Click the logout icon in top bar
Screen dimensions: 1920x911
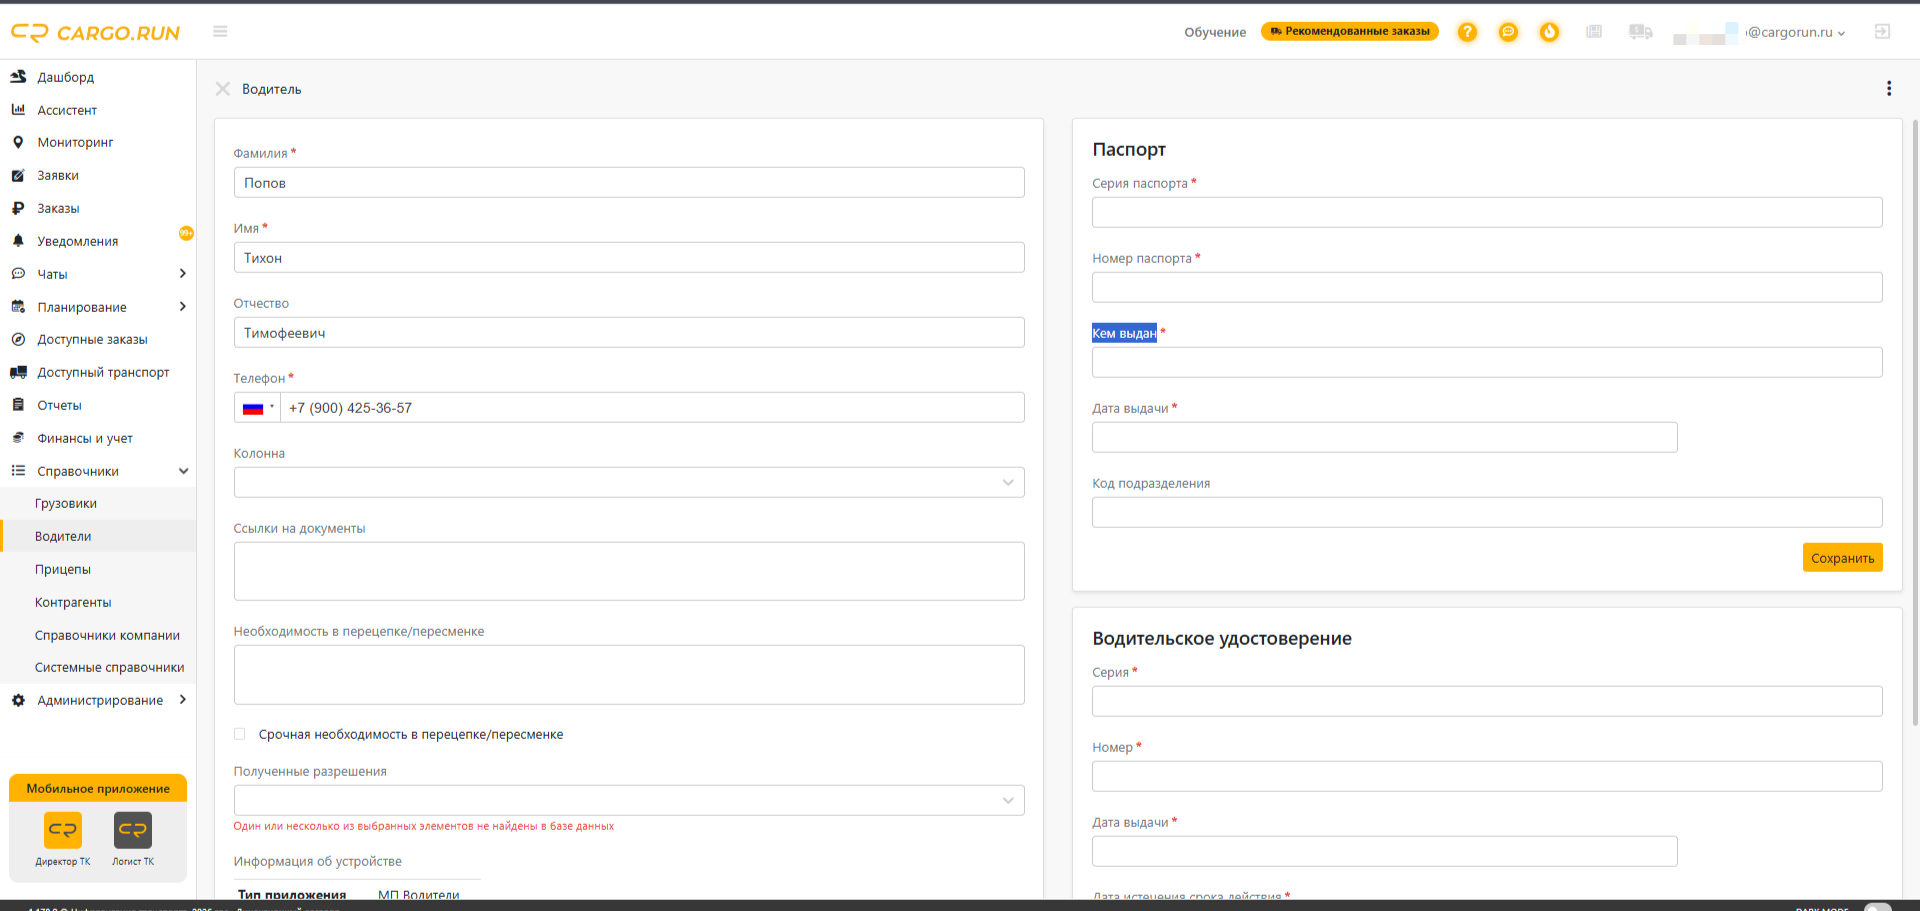click(1882, 32)
